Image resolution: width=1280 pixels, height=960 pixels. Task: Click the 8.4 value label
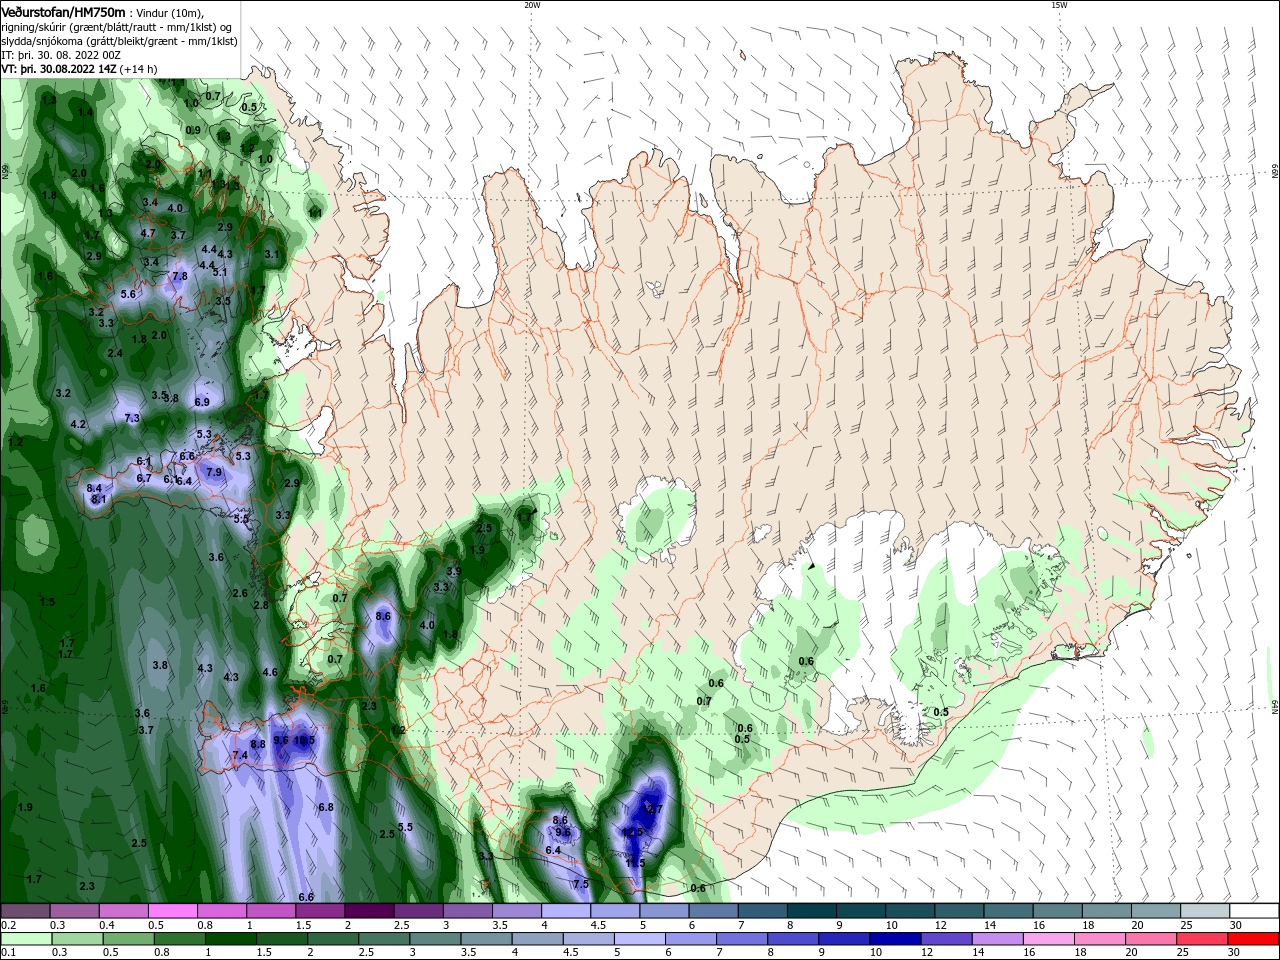pyautogui.click(x=95, y=488)
